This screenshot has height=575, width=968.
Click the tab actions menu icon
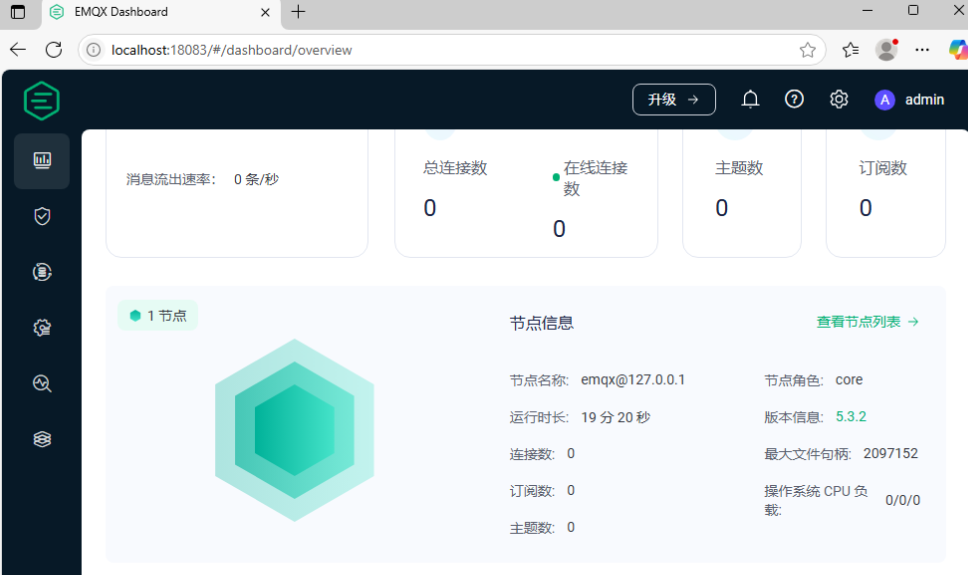pos(18,12)
